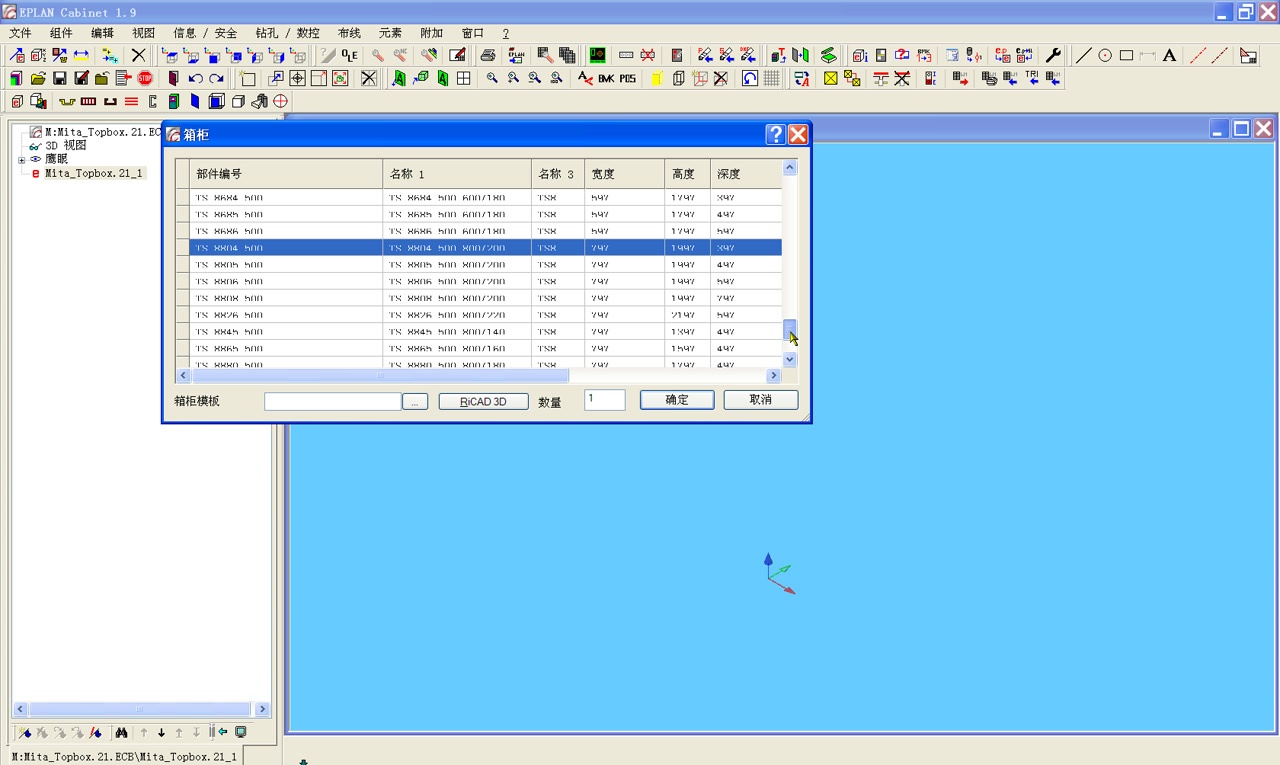Screen dimensions: 1280x765
Task: Click the red crosshair target icon
Action: 281,101
